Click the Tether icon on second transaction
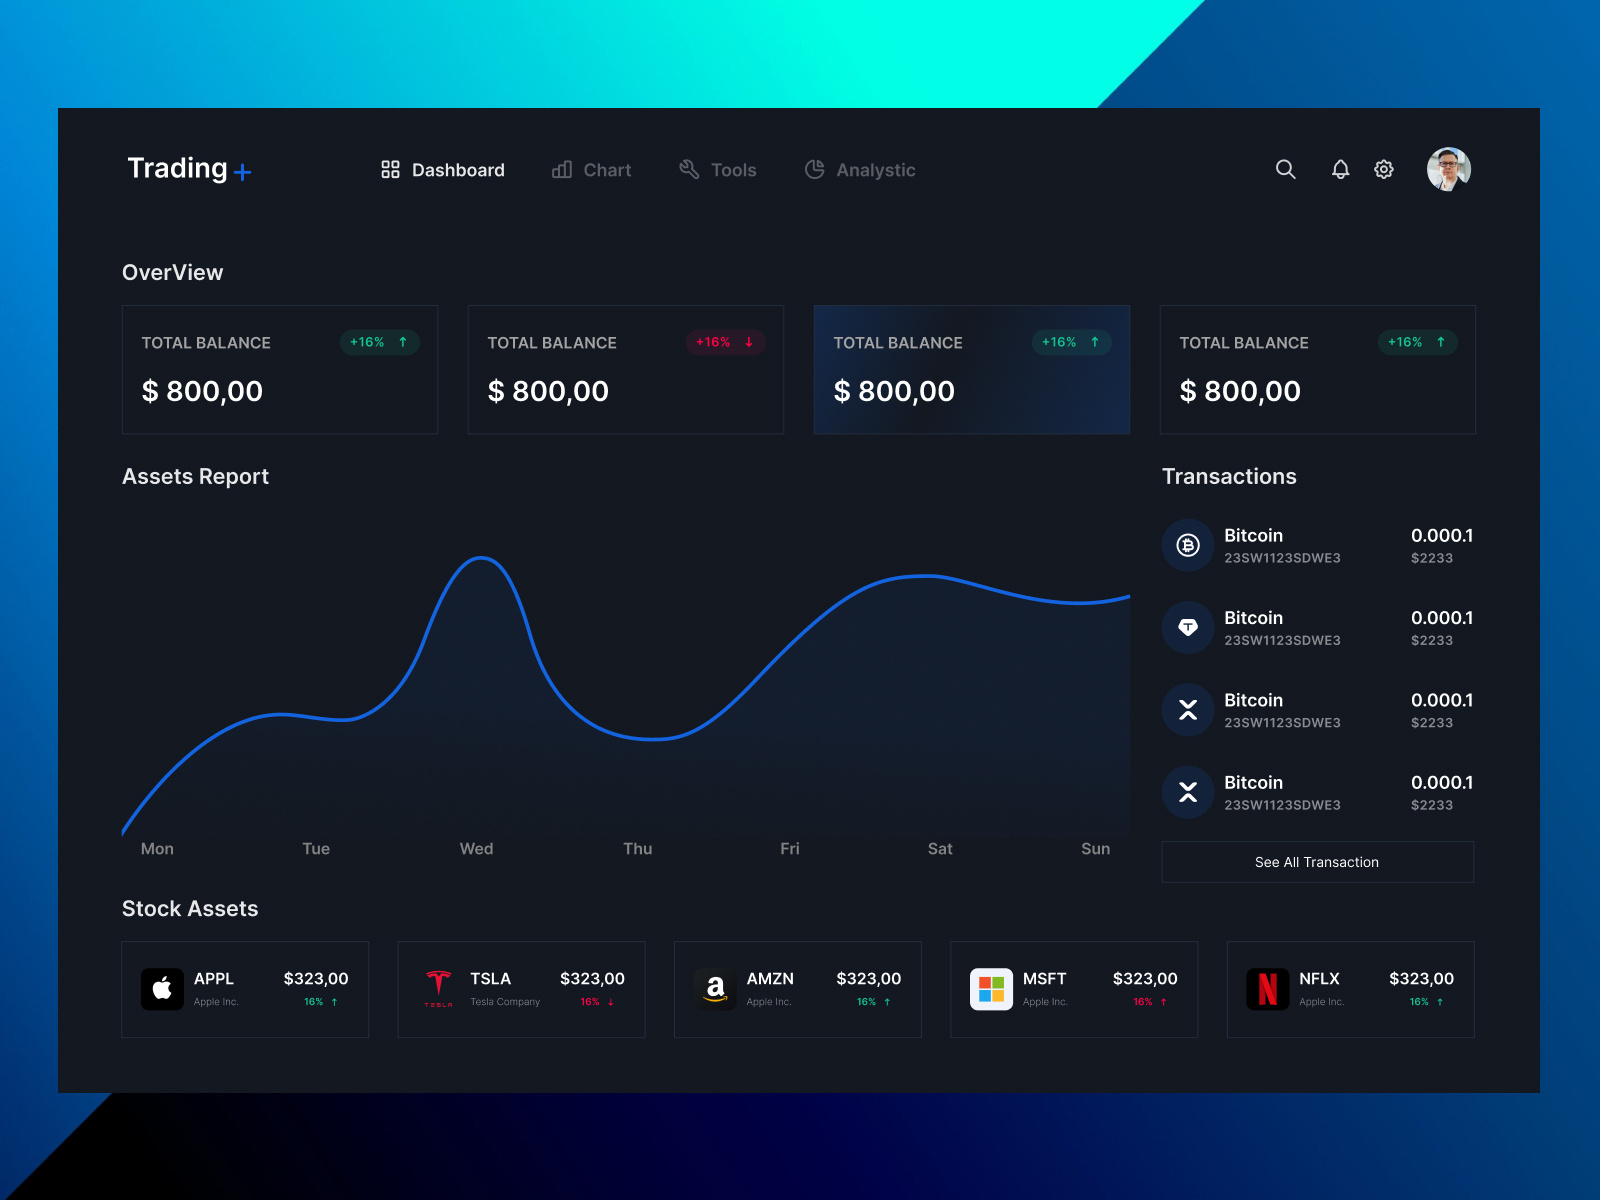The width and height of the screenshot is (1600, 1200). (1187, 628)
